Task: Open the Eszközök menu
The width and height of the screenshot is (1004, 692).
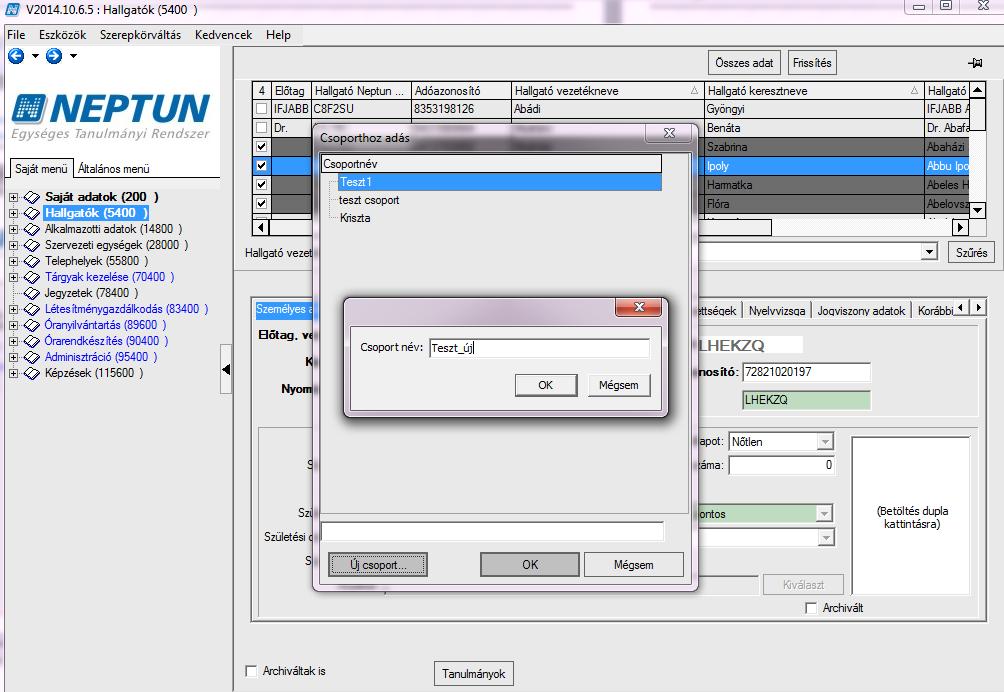Action: [x=63, y=35]
